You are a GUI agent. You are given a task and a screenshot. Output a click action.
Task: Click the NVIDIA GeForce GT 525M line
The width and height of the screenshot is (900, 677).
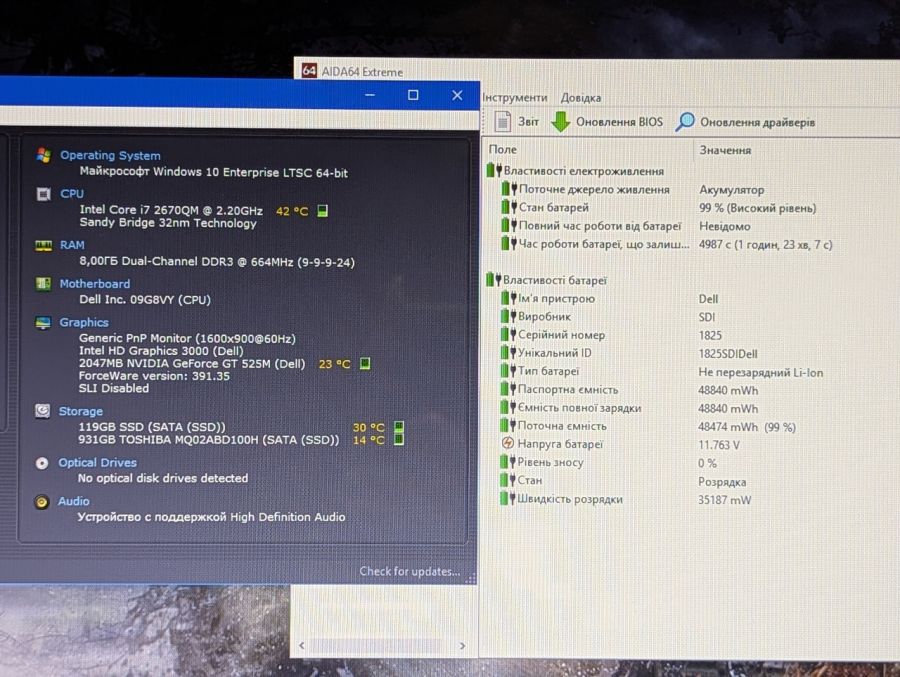click(x=192, y=363)
